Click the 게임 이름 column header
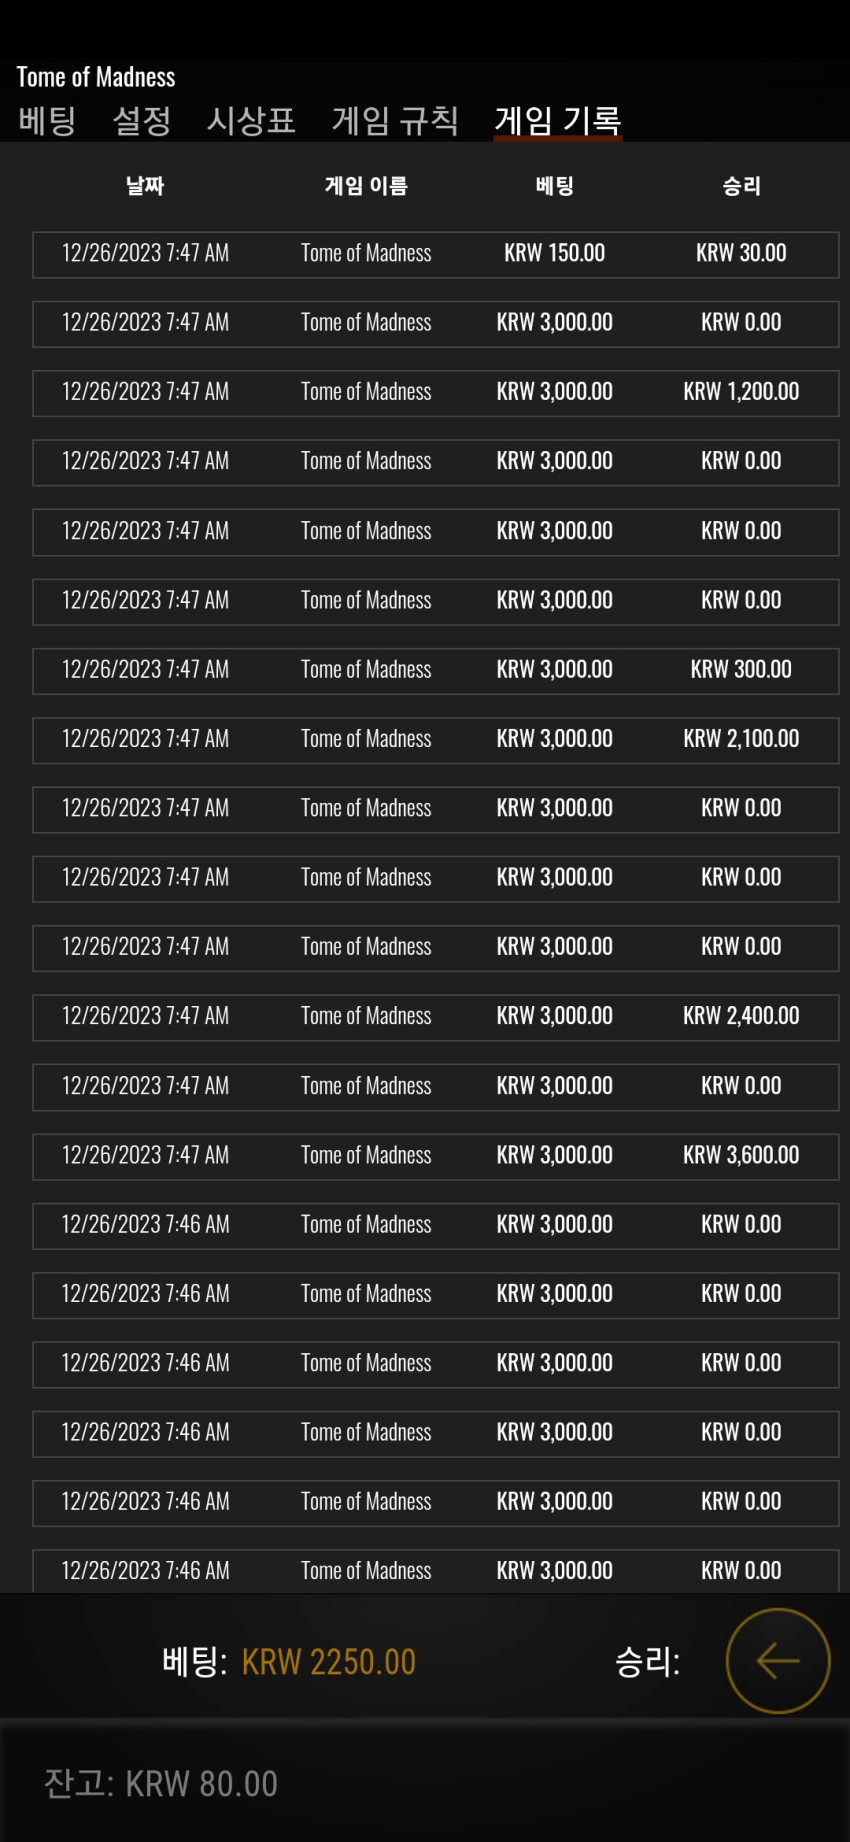 tap(366, 186)
